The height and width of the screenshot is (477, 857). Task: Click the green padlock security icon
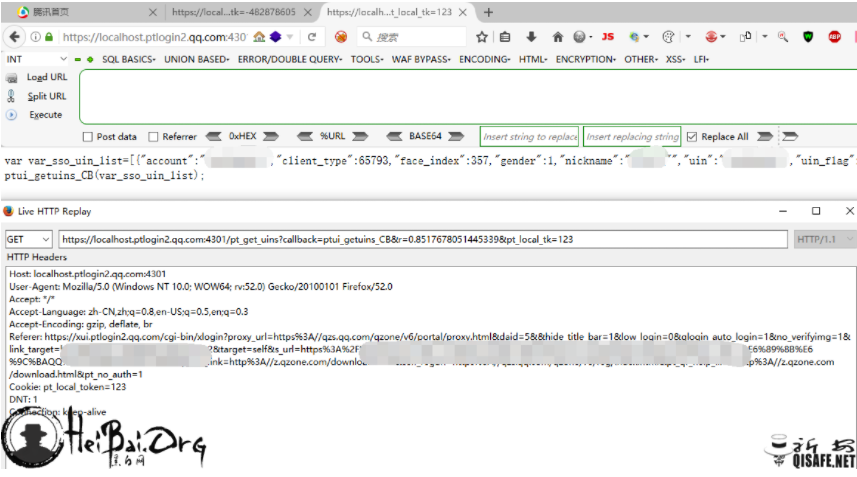pos(49,37)
